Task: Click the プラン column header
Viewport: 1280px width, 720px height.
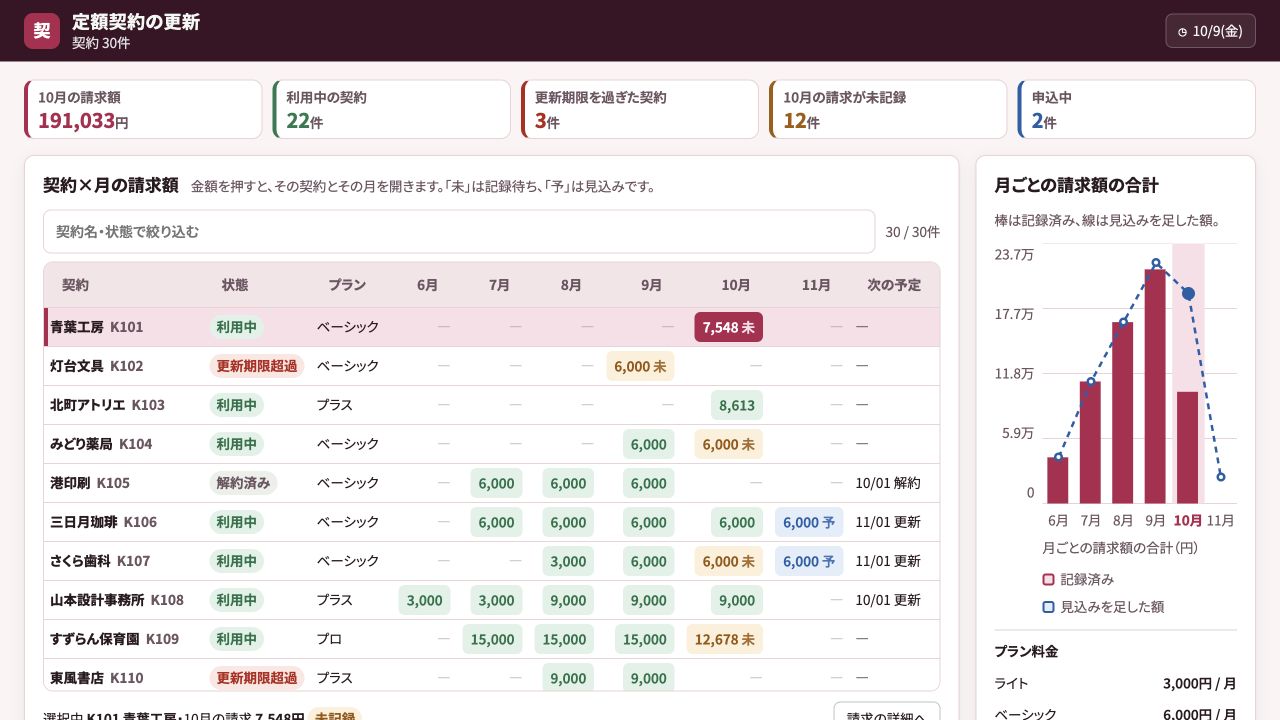Action: point(347,285)
